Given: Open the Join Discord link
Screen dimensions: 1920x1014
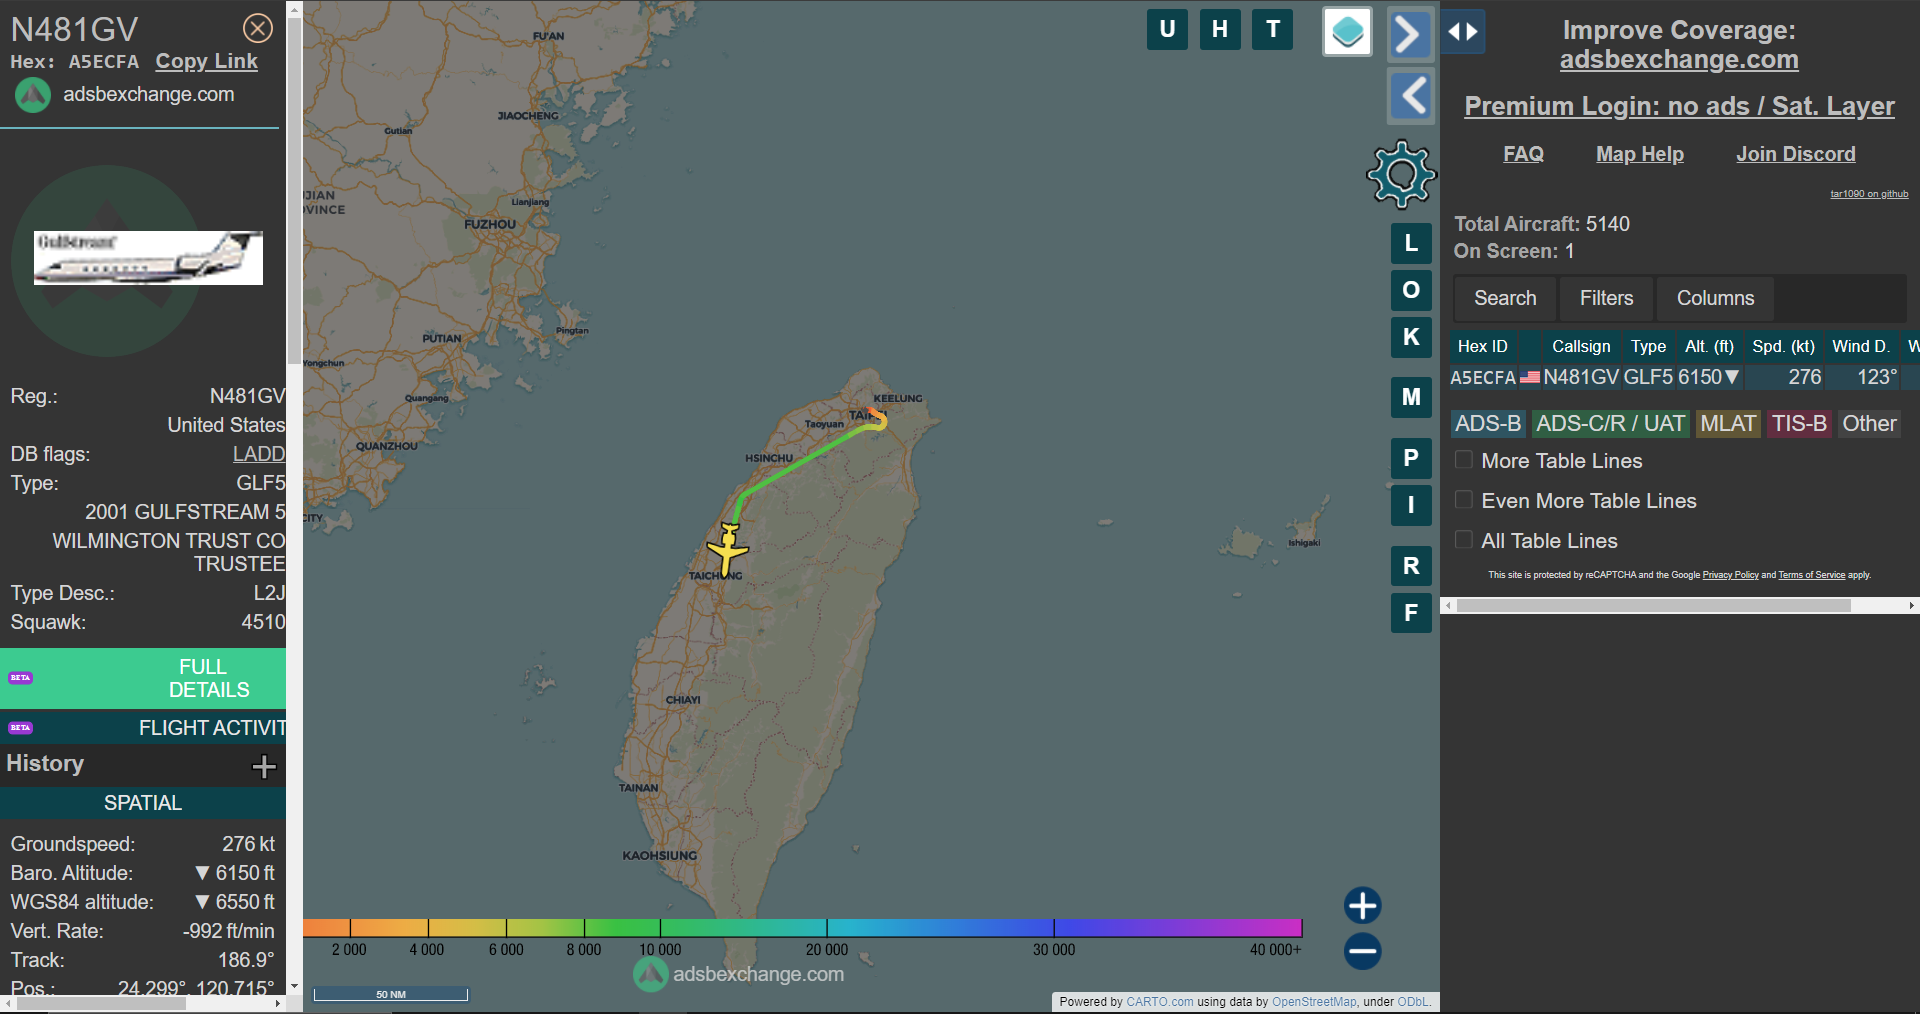Looking at the screenshot, I should (x=1795, y=154).
